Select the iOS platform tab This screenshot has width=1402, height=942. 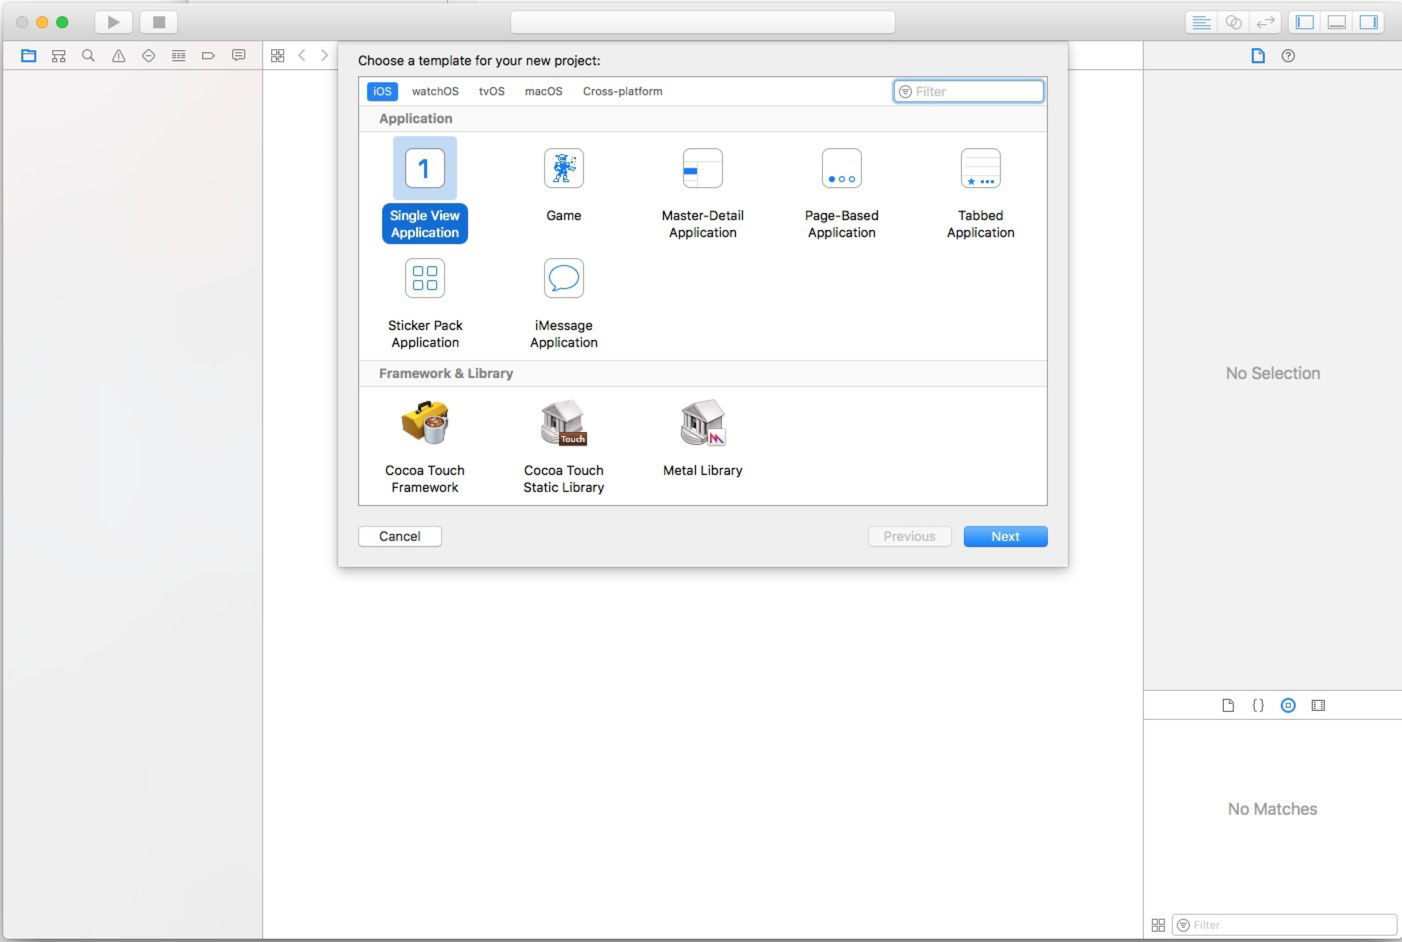coord(382,91)
